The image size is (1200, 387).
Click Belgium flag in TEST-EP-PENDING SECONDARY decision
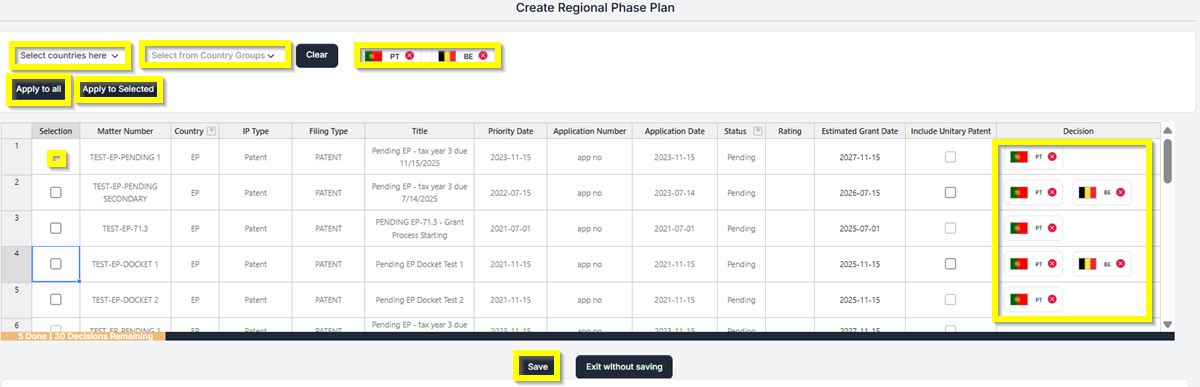tap(1087, 192)
